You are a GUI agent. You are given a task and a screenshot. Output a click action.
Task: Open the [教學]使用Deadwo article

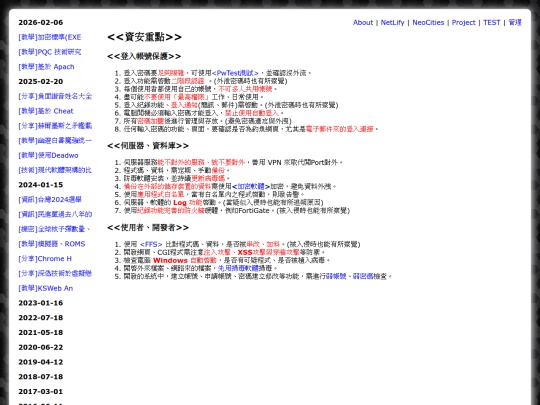[48, 156]
